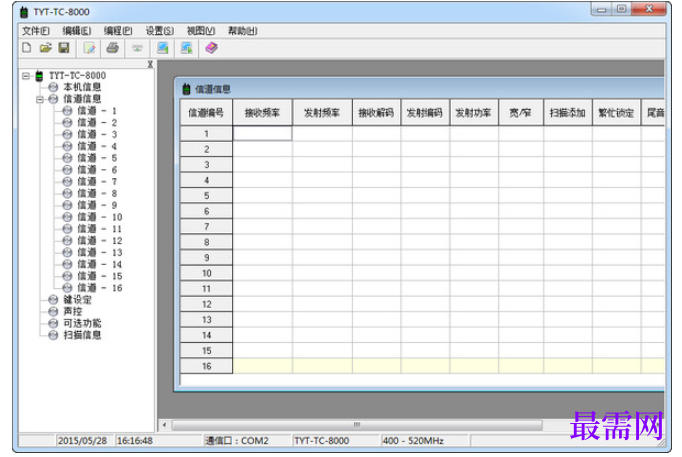The image size is (682, 457).
Task: Select row header 3 in the channel table
Action: coord(206,165)
